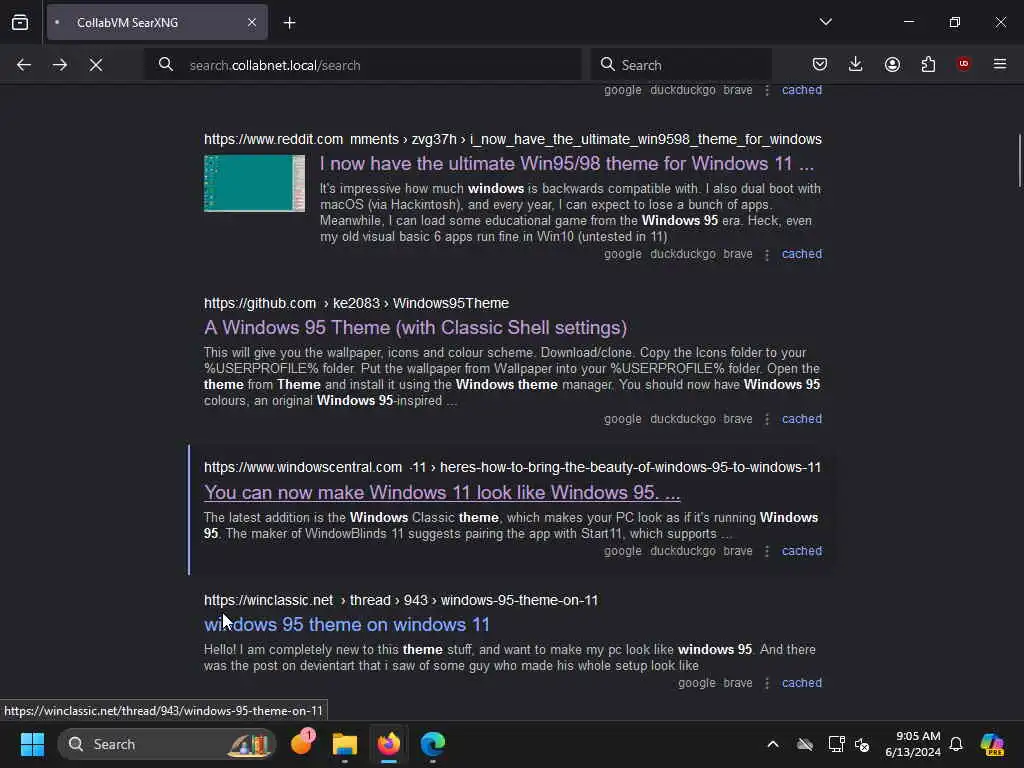1024x768 pixels.
Task: Show hidden system tray icons
Action: point(773,744)
